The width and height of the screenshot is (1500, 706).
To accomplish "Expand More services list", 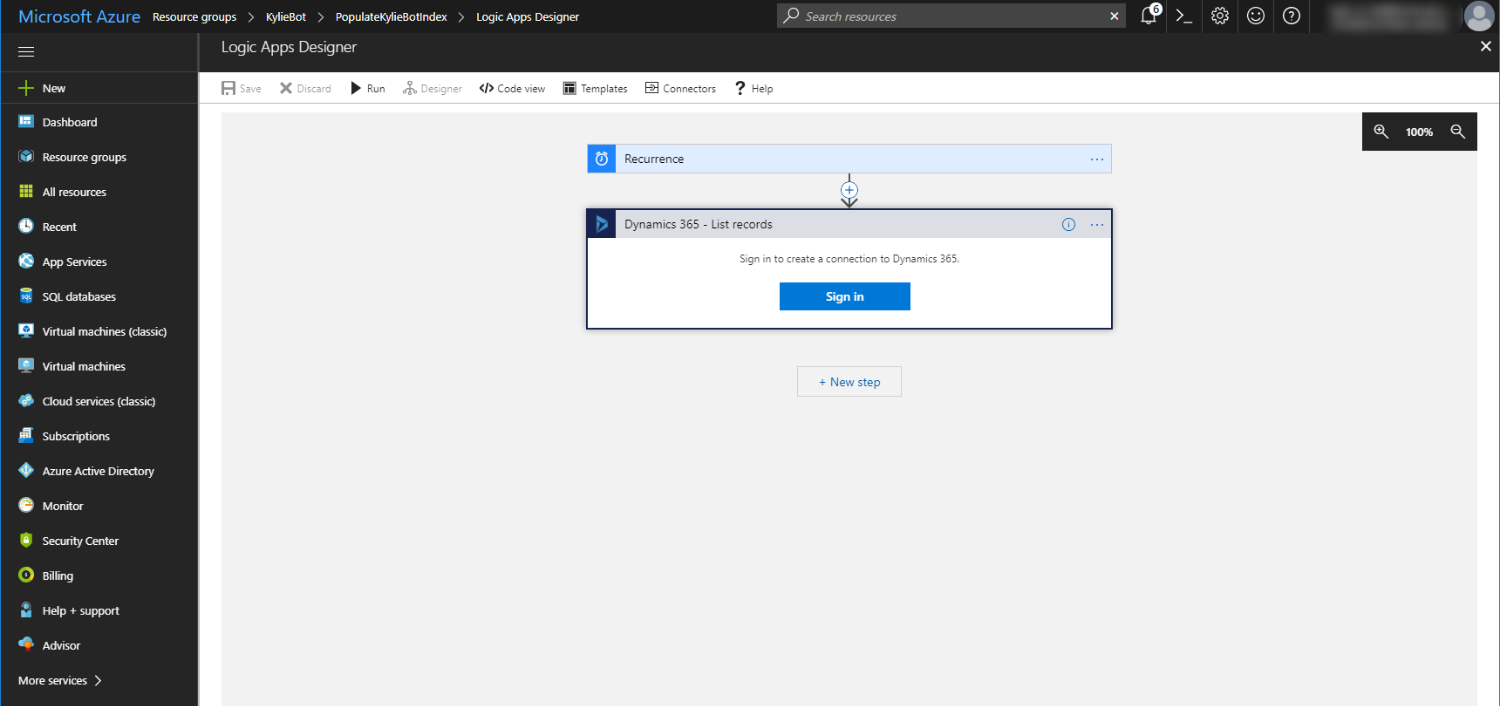I will (60, 681).
